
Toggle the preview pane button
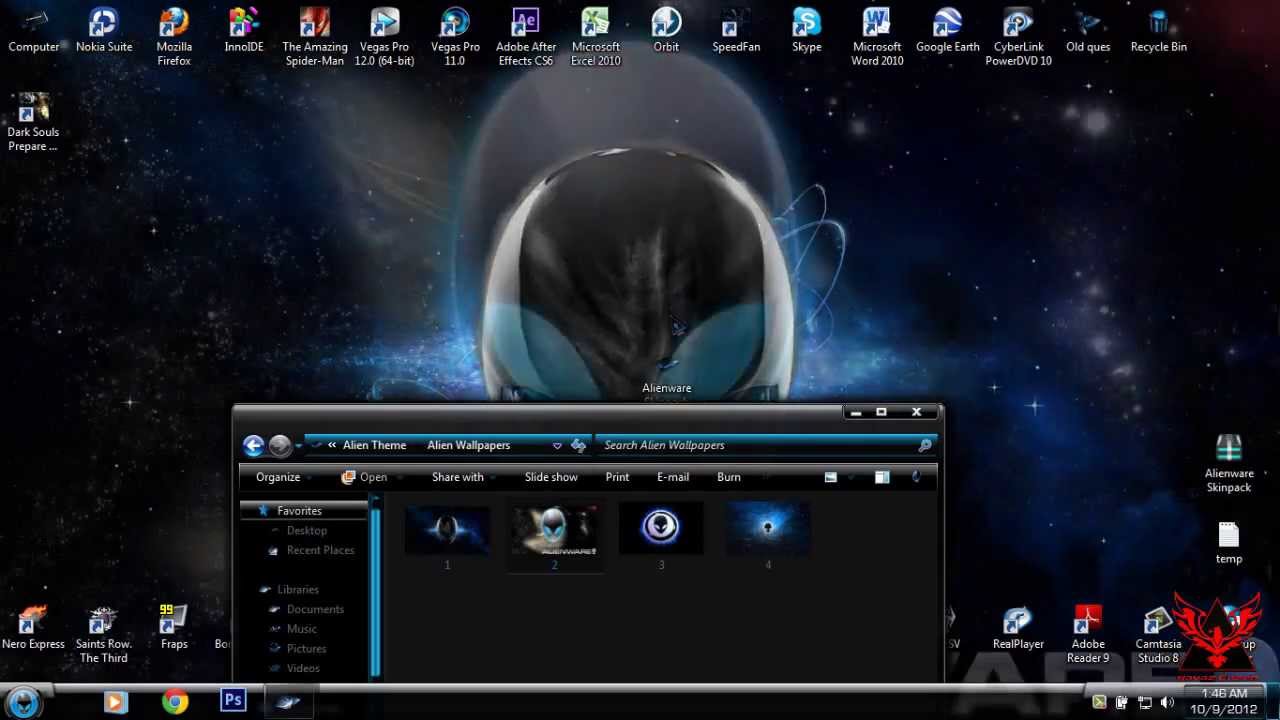[881, 477]
